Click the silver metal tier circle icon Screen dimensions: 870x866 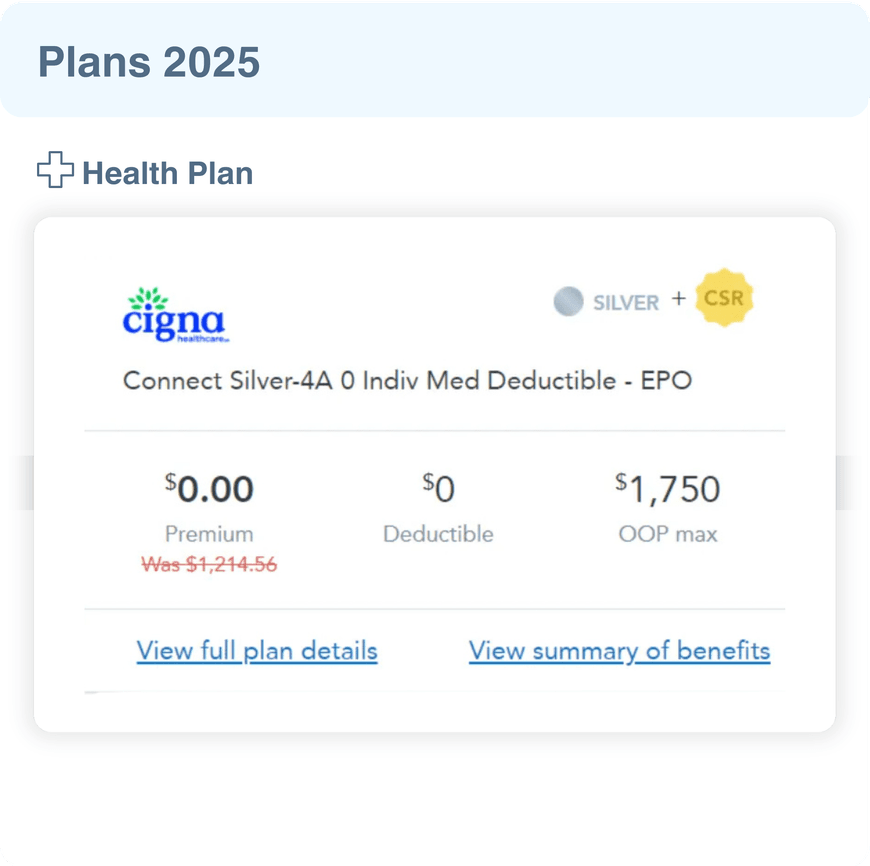(568, 301)
